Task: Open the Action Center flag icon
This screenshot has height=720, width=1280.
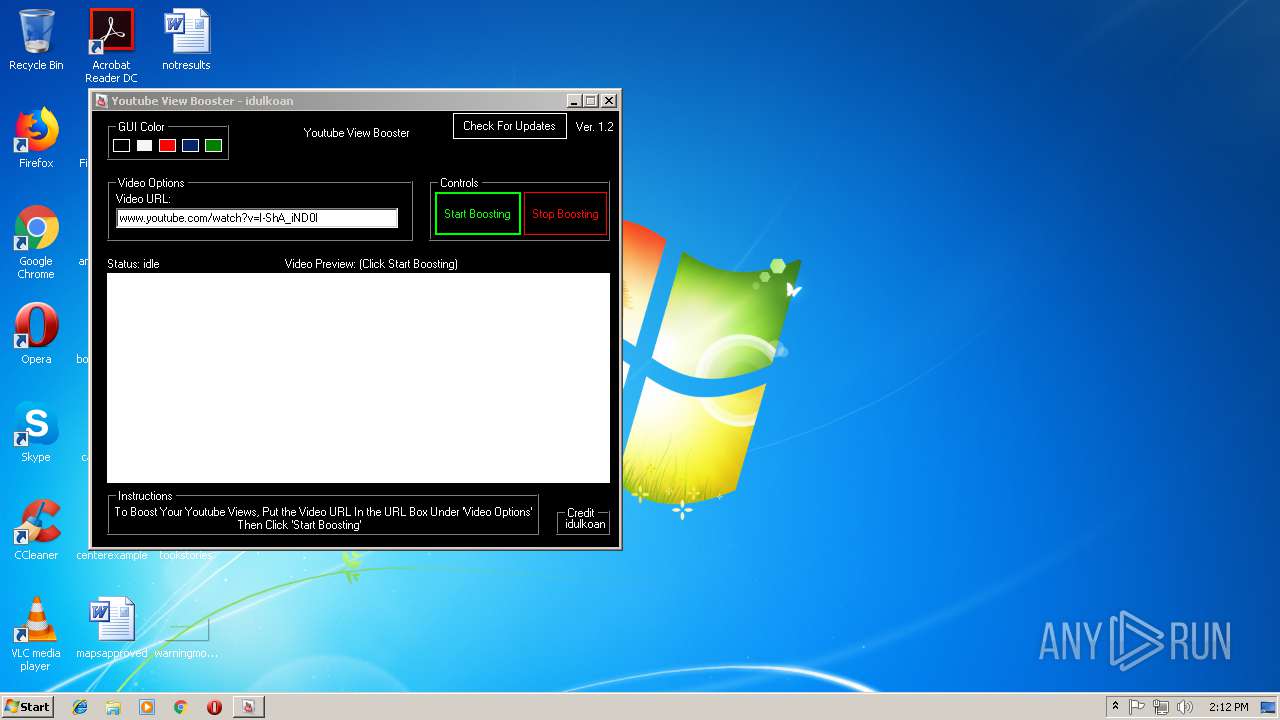Action: [1137, 707]
